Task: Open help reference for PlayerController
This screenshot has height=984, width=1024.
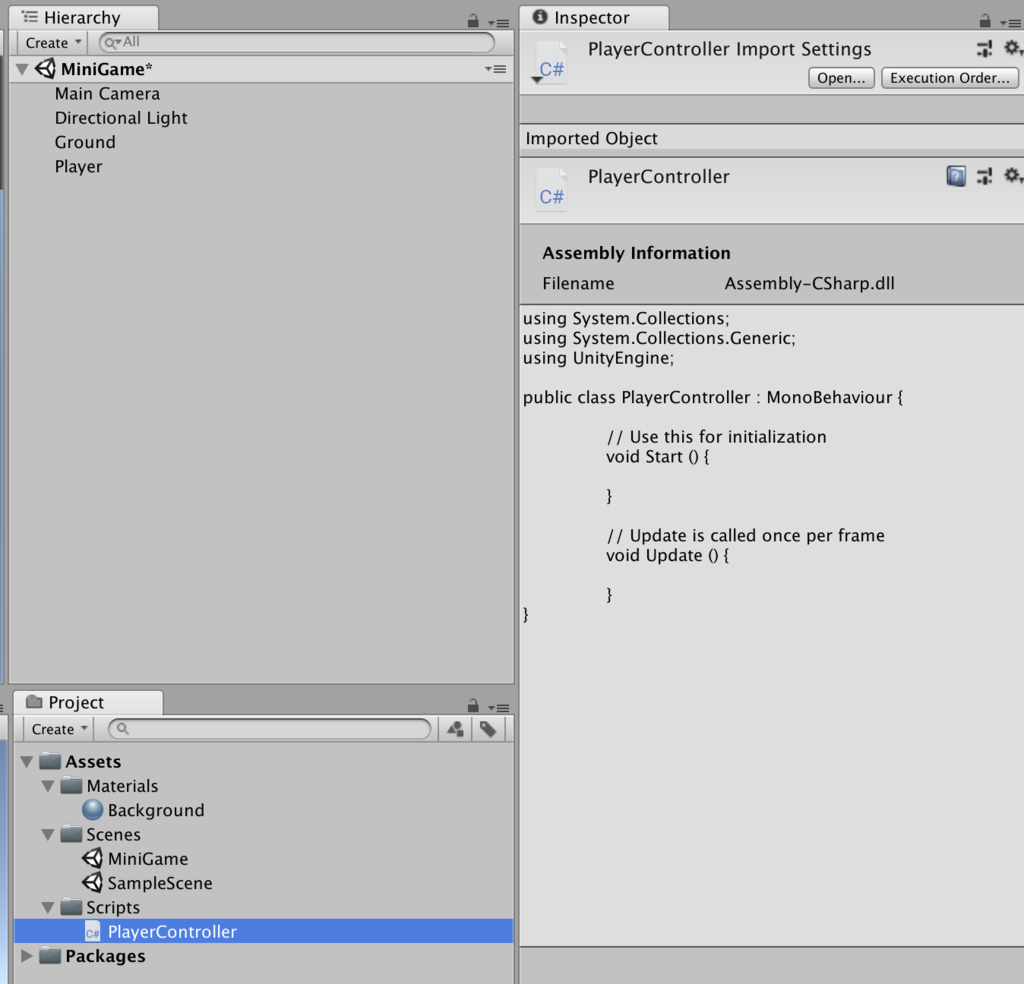Action: pyautogui.click(x=956, y=176)
